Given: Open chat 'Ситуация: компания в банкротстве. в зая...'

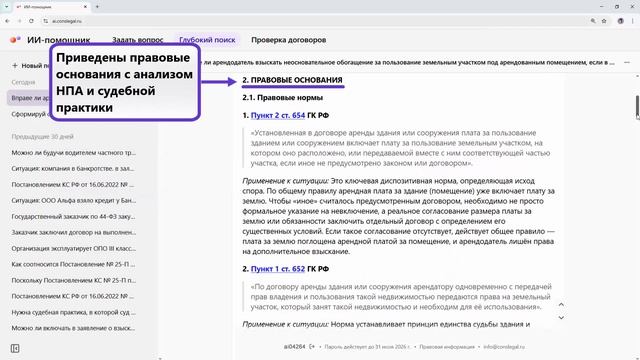Looking at the screenshot, I should (73, 169).
